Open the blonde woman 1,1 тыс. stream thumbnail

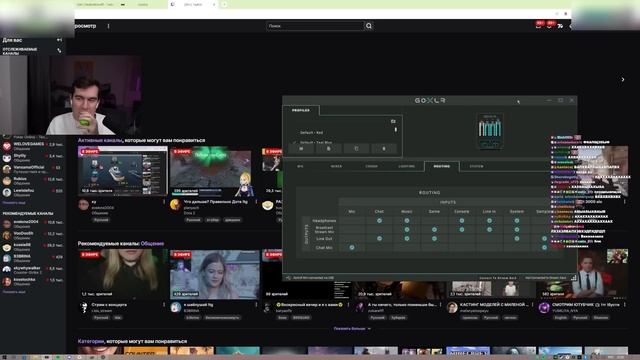(x=122, y=274)
